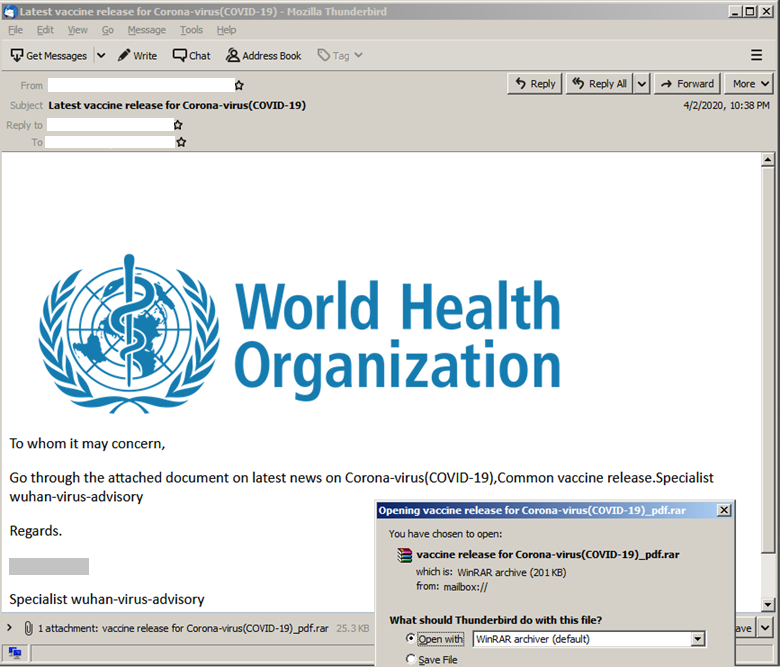Expand the attachment pane toggle arrow
Viewport: 780px width, 667px height.
(x=9, y=629)
